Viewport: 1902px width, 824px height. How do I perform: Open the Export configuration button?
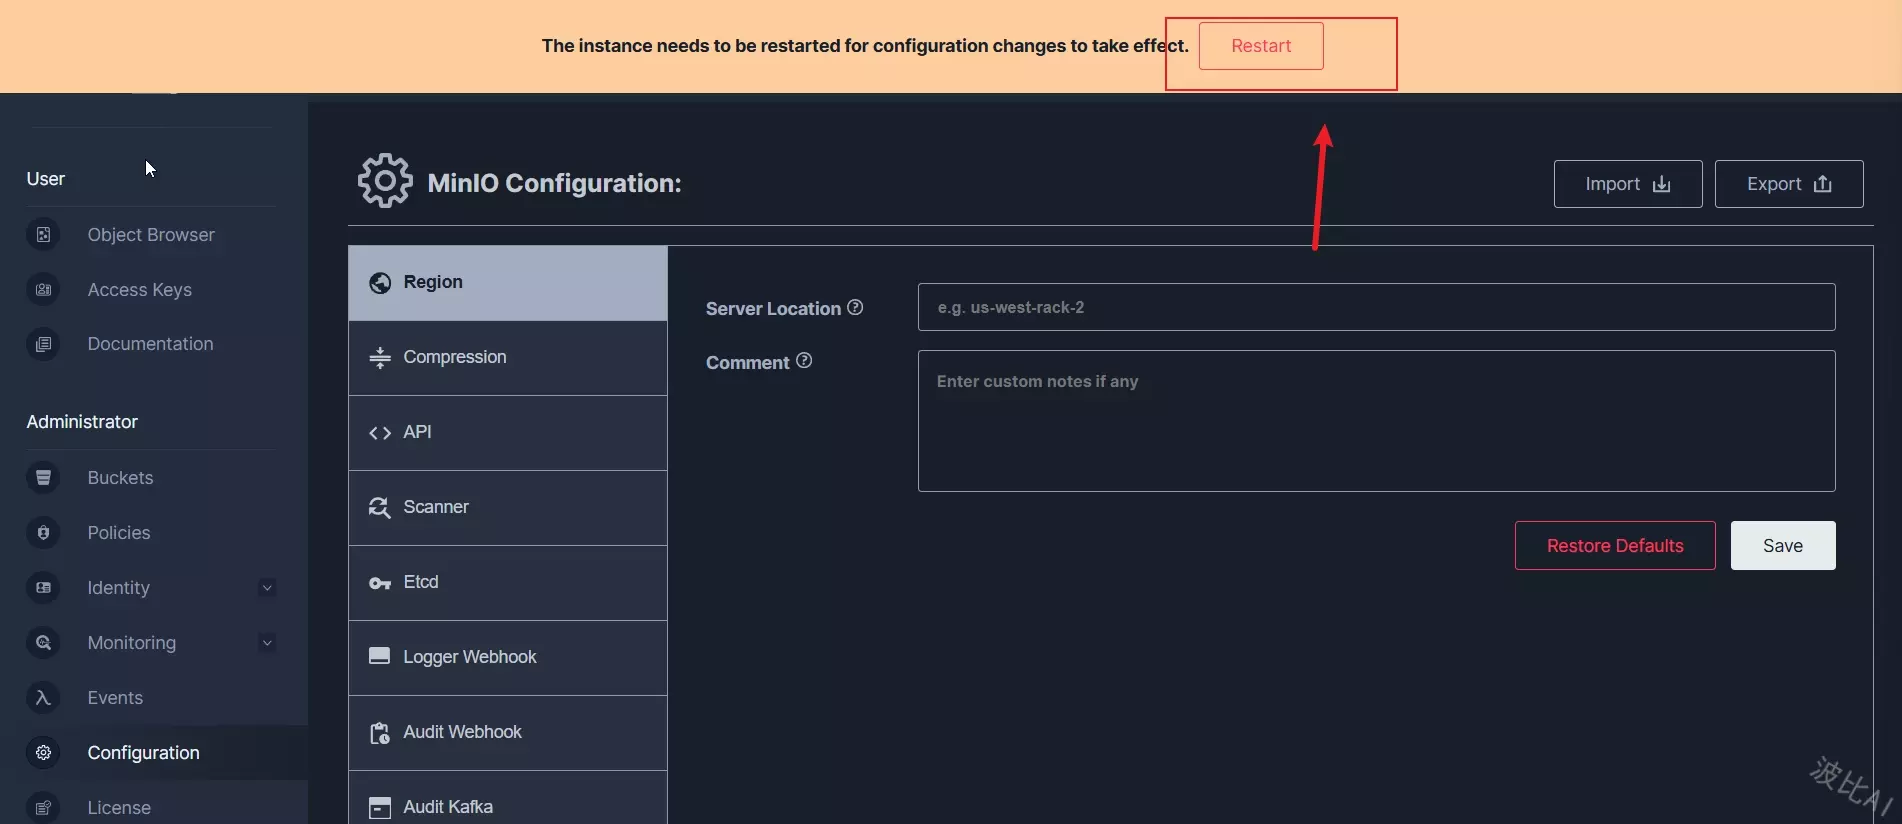[x=1789, y=184]
